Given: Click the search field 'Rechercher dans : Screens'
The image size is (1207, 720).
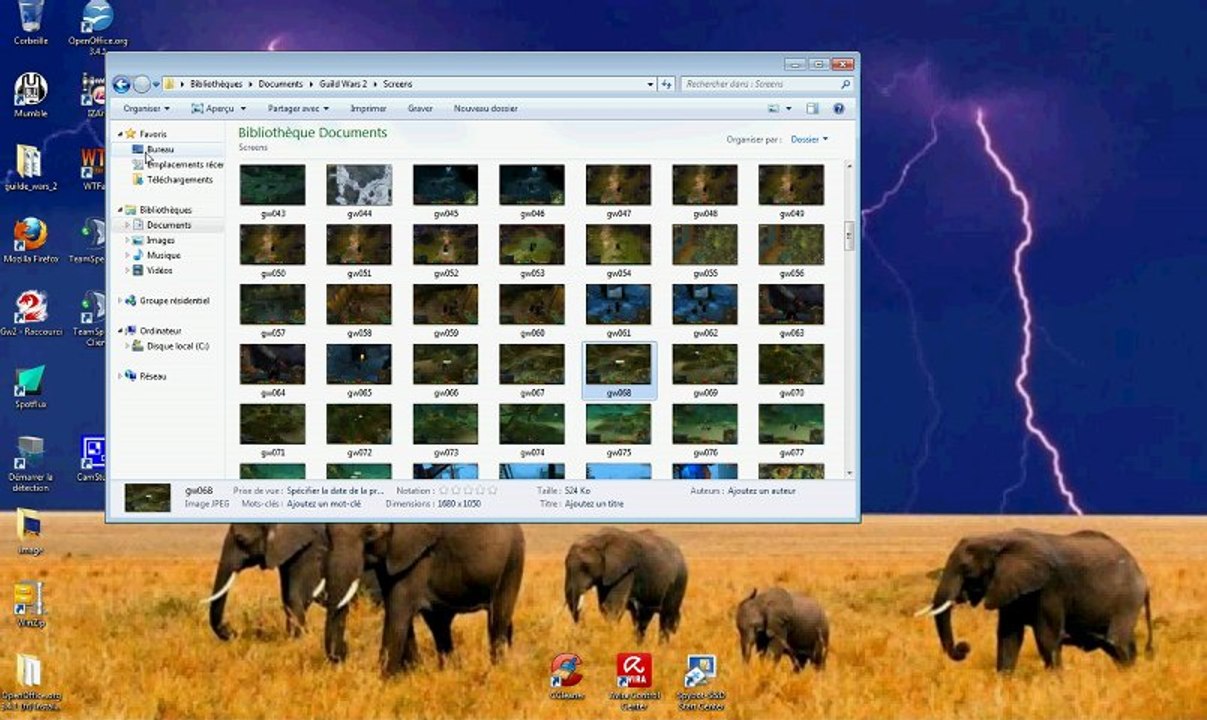Looking at the screenshot, I should pos(767,84).
